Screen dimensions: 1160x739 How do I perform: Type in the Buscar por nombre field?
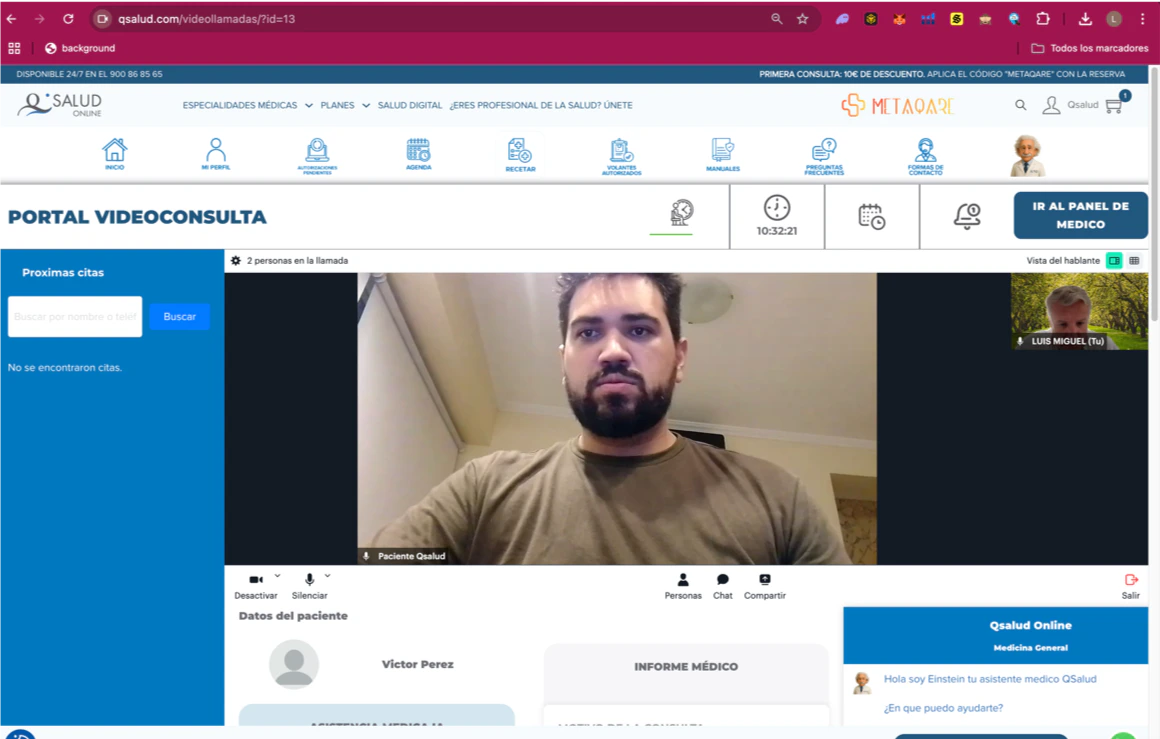pos(74,316)
